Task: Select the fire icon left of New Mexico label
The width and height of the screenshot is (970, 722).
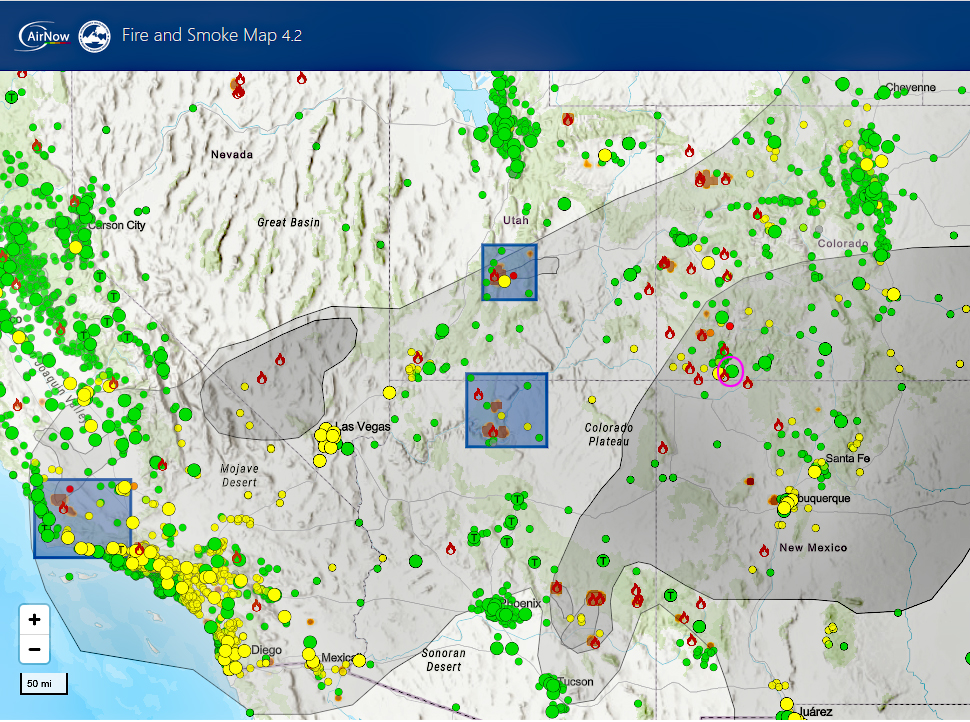Action: (x=765, y=551)
